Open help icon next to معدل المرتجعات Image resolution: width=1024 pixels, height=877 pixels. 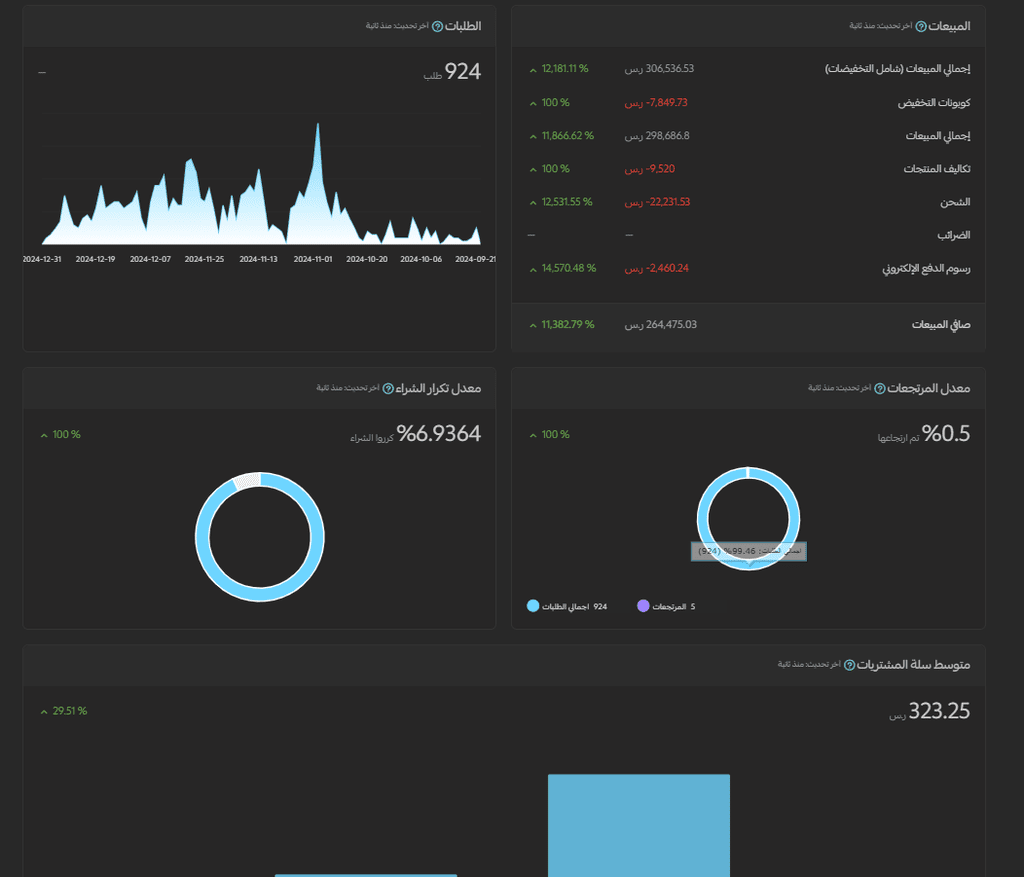click(880, 389)
